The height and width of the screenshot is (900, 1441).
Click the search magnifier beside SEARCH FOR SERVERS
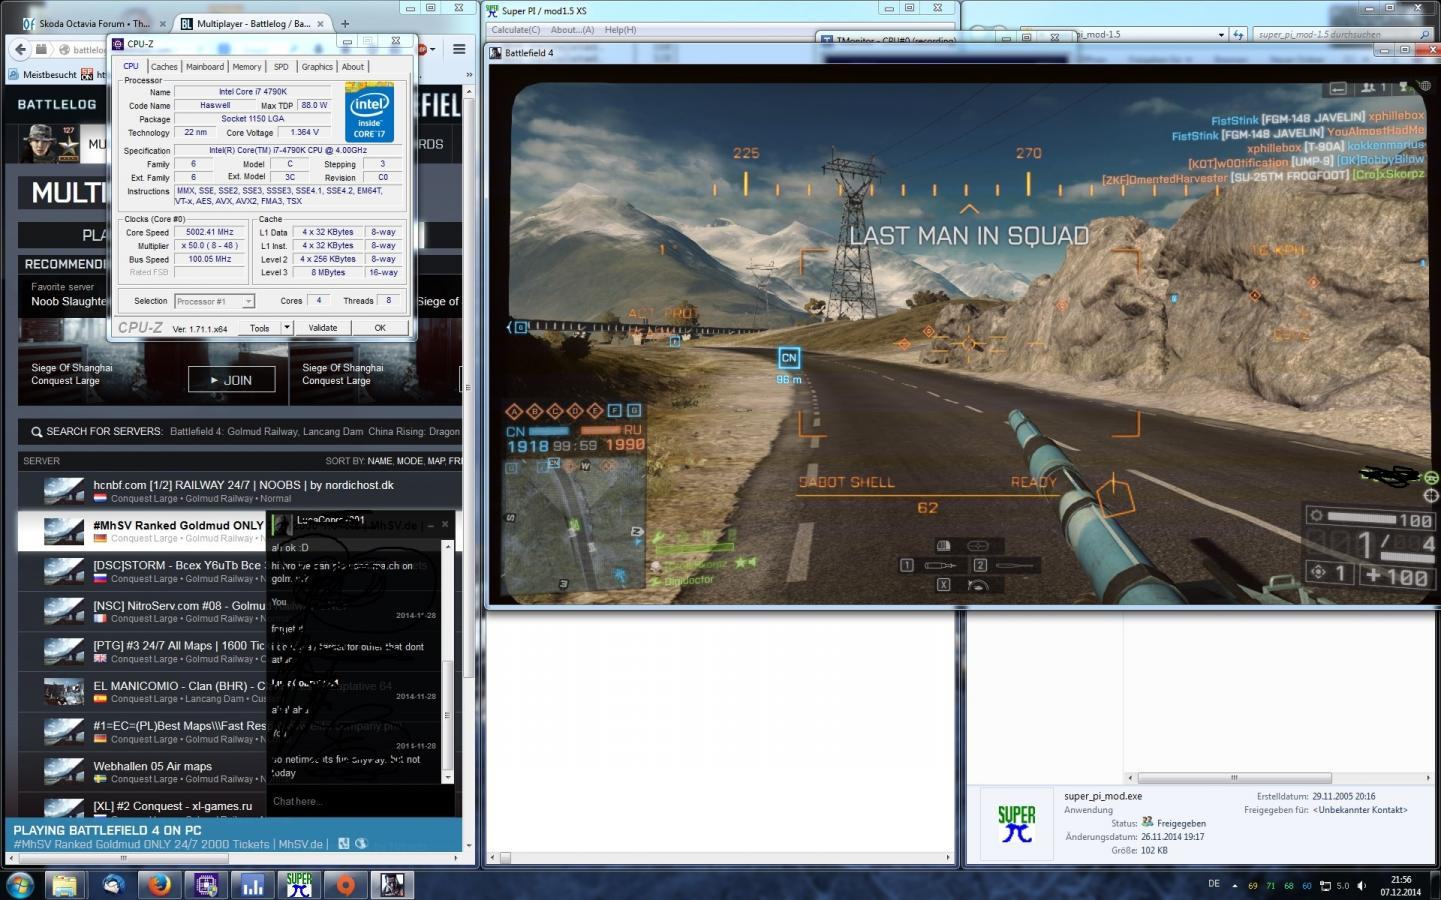pyautogui.click(x=36, y=432)
